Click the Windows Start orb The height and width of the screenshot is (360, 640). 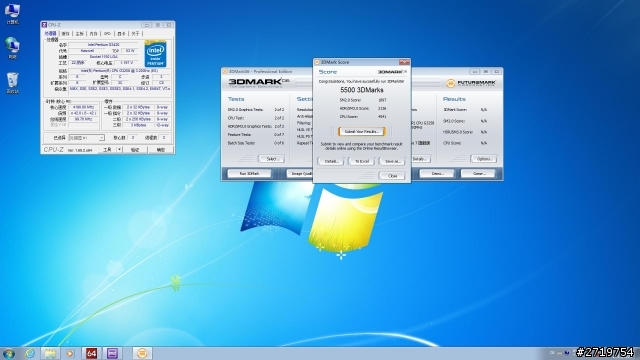(9, 353)
